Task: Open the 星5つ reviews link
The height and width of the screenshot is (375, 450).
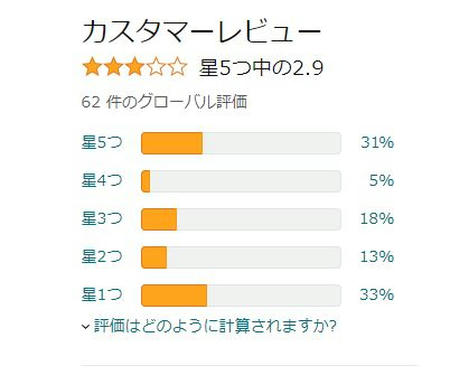Action: (x=102, y=143)
